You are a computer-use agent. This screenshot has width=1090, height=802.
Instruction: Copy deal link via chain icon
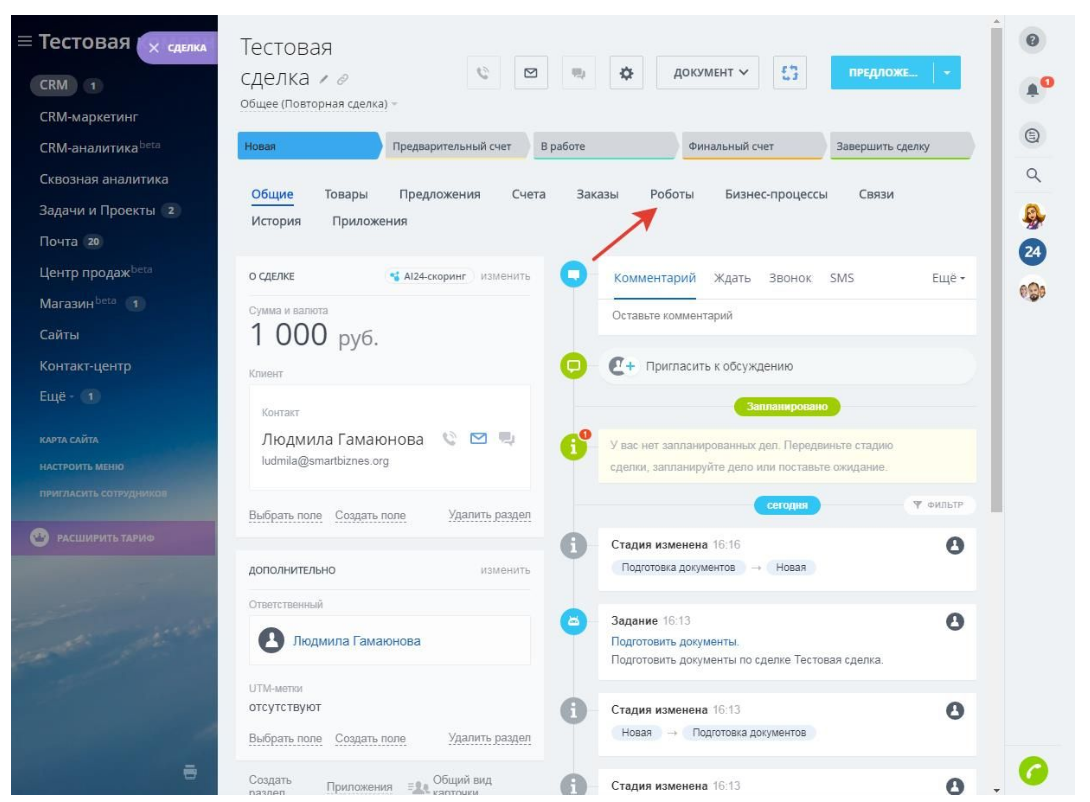click(x=343, y=80)
